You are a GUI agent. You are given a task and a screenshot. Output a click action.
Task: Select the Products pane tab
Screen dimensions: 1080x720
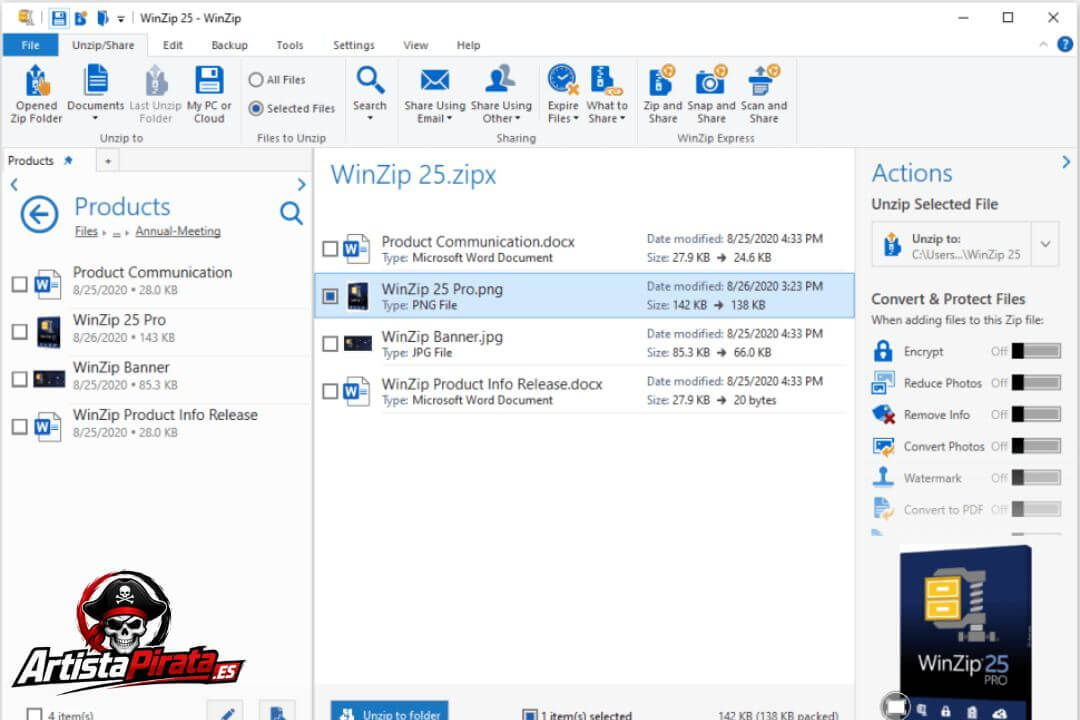point(40,161)
